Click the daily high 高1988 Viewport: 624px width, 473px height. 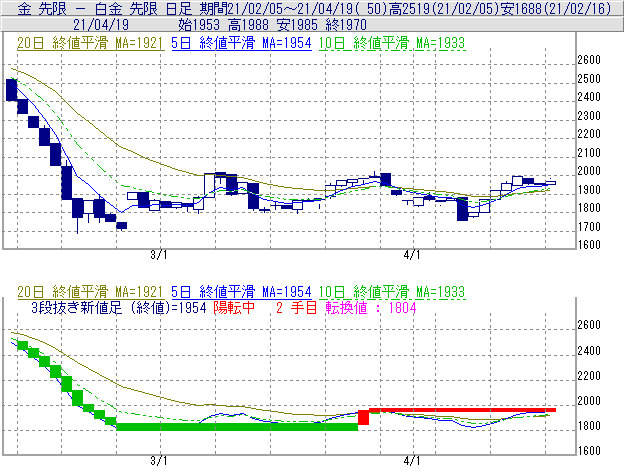[249, 25]
